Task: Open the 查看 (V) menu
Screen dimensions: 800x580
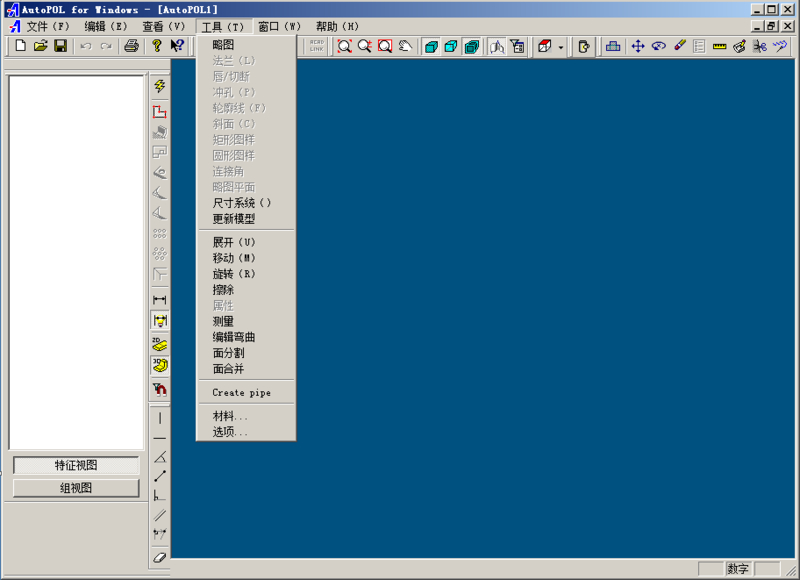Action: click(x=163, y=27)
